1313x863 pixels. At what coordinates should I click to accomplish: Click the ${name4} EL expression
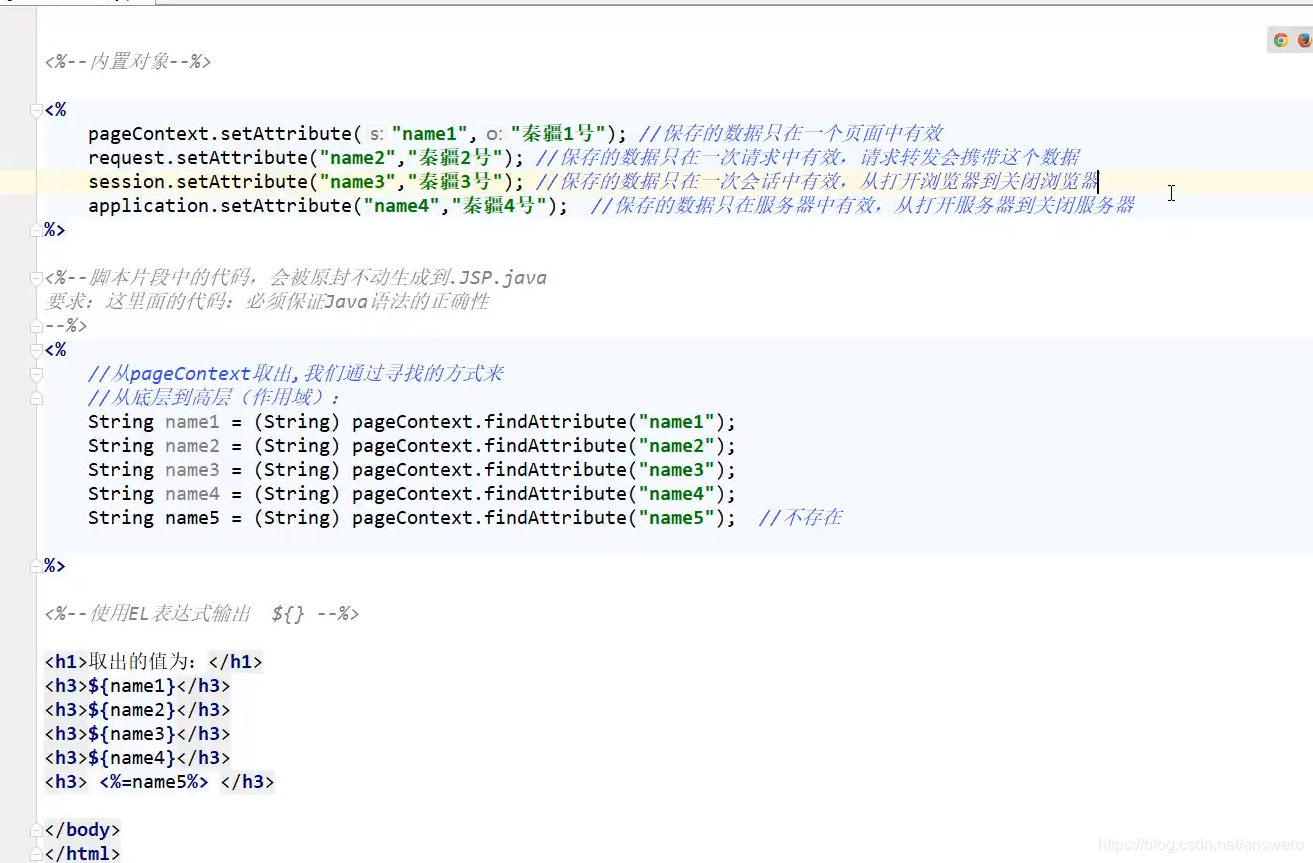click(x=132, y=758)
